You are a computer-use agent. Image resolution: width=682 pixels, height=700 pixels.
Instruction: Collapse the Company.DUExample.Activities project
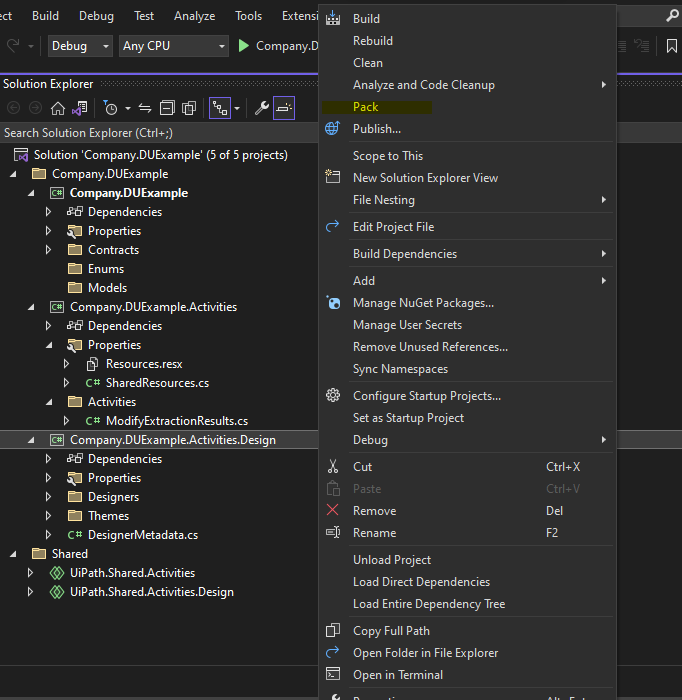pos(31,307)
